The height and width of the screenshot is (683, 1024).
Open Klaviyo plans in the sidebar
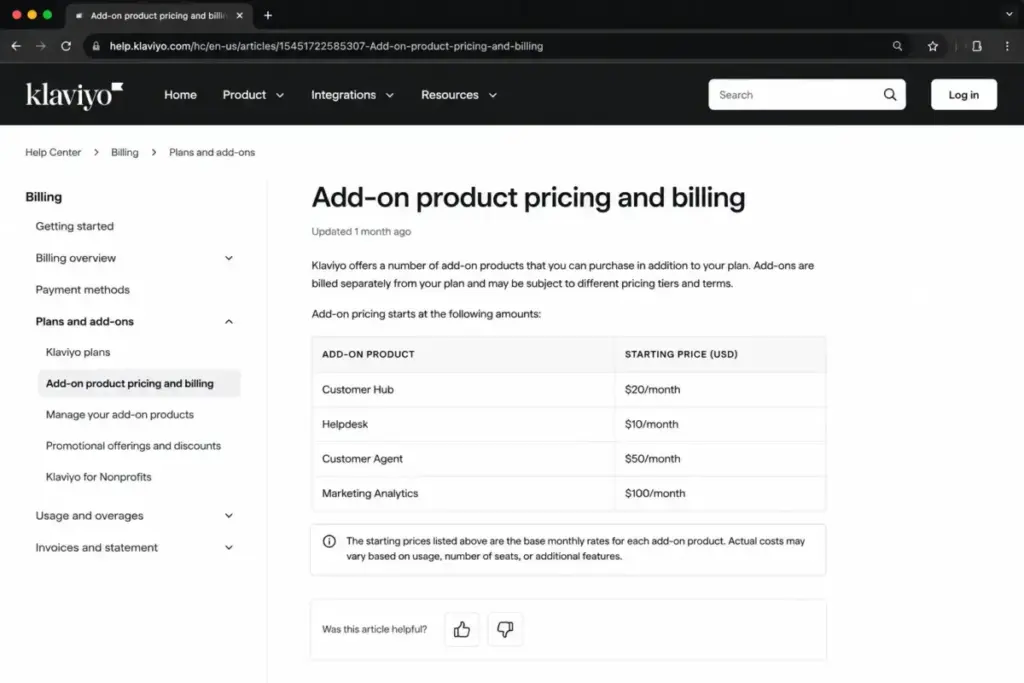click(78, 352)
